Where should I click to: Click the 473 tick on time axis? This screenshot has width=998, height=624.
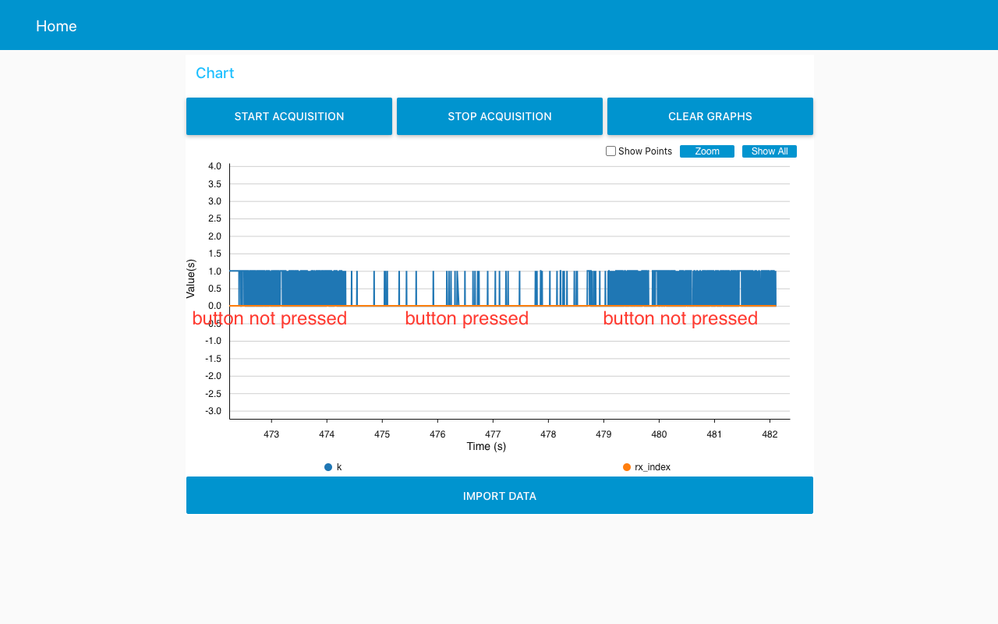[x=271, y=434]
